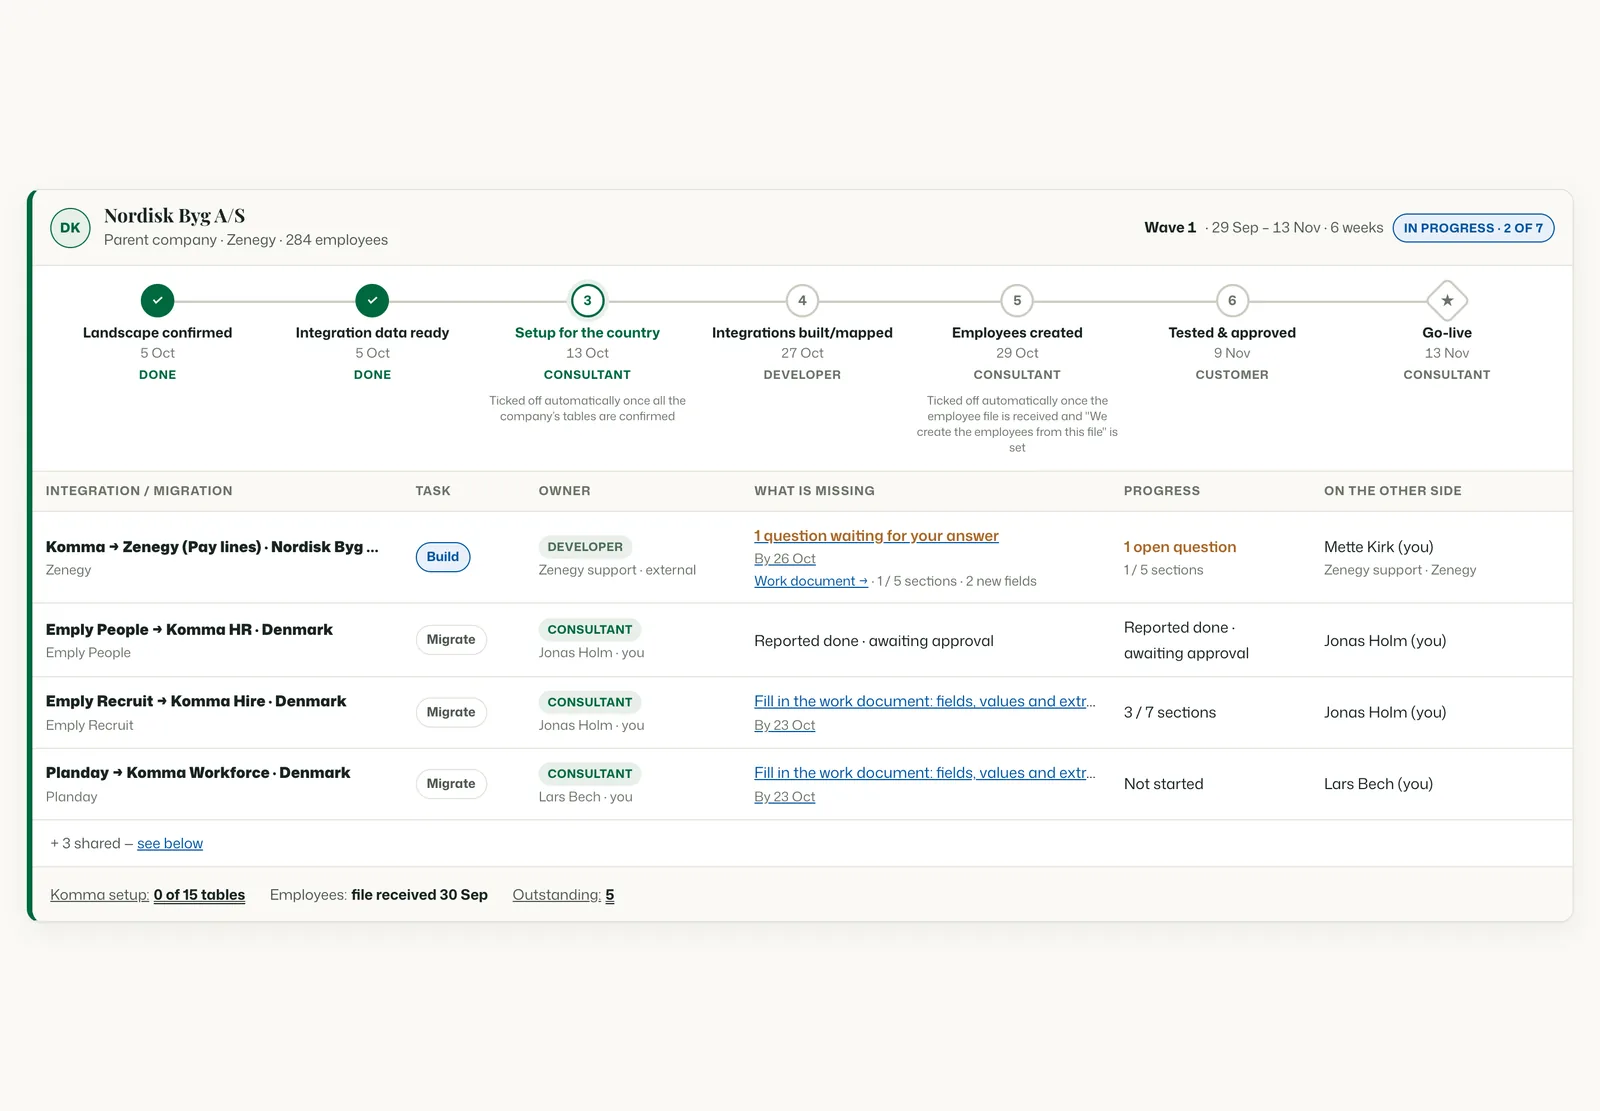Screen dimensions: 1600x1111
Task: Select the Integration data ready checkmark step
Action: [x=372, y=300]
